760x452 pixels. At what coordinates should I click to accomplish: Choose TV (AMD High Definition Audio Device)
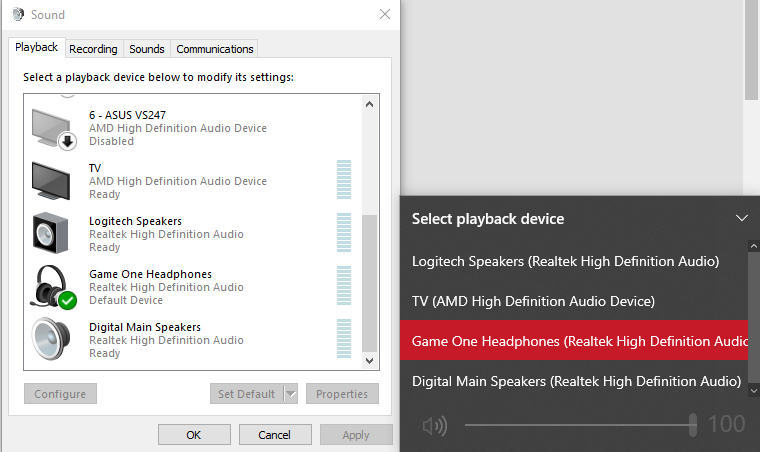point(574,301)
